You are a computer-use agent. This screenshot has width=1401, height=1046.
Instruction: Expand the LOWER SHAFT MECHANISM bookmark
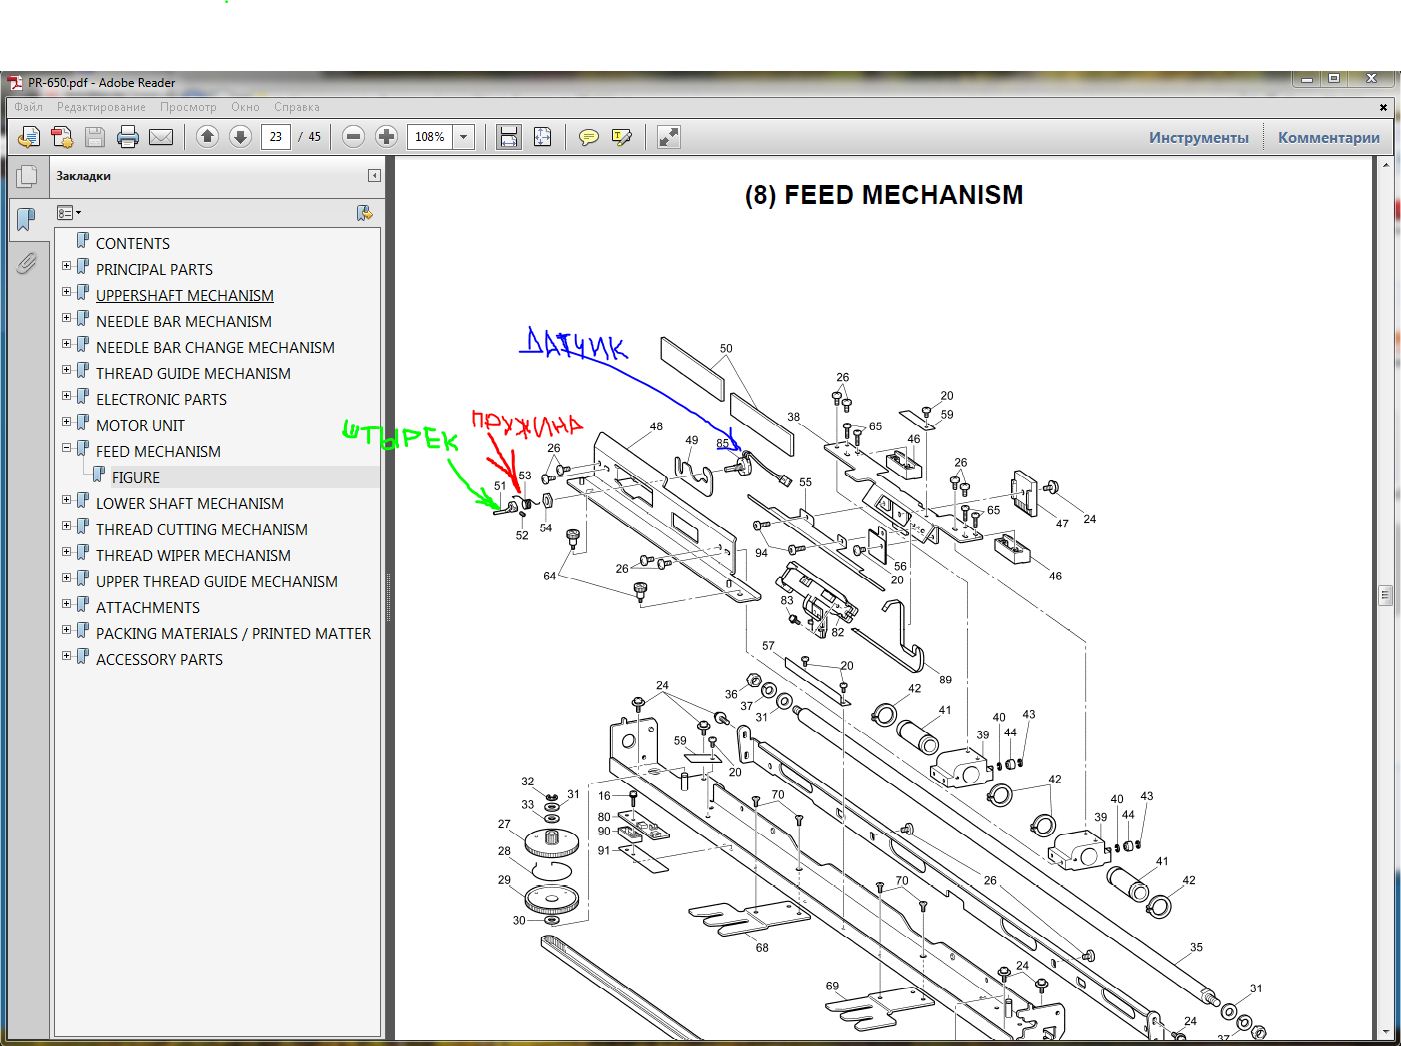click(x=67, y=500)
